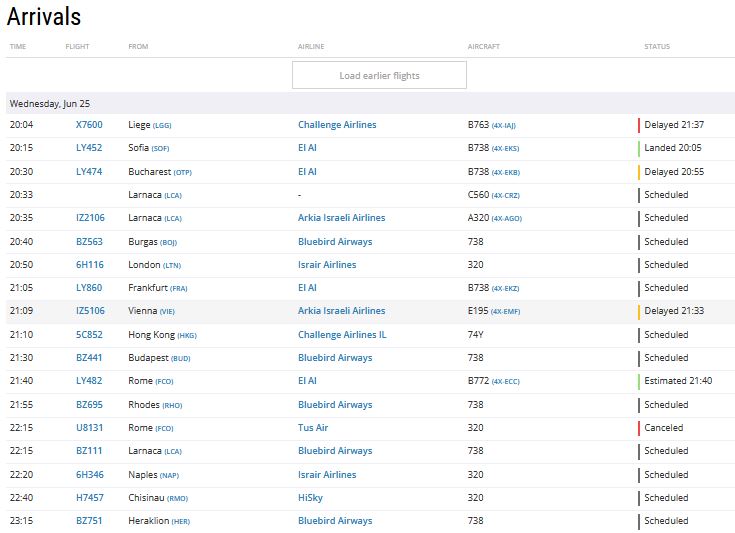Open flight IZ2106 link
Image resolution: width=735 pixels, height=533 pixels.
(90, 218)
